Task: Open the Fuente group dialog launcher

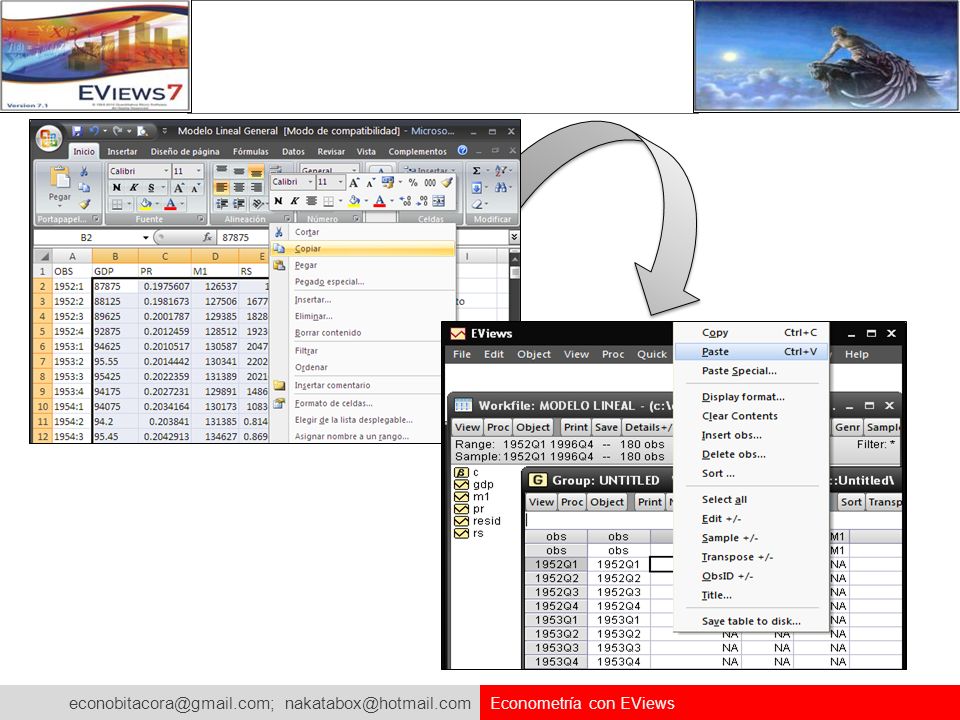Action: point(201,219)
